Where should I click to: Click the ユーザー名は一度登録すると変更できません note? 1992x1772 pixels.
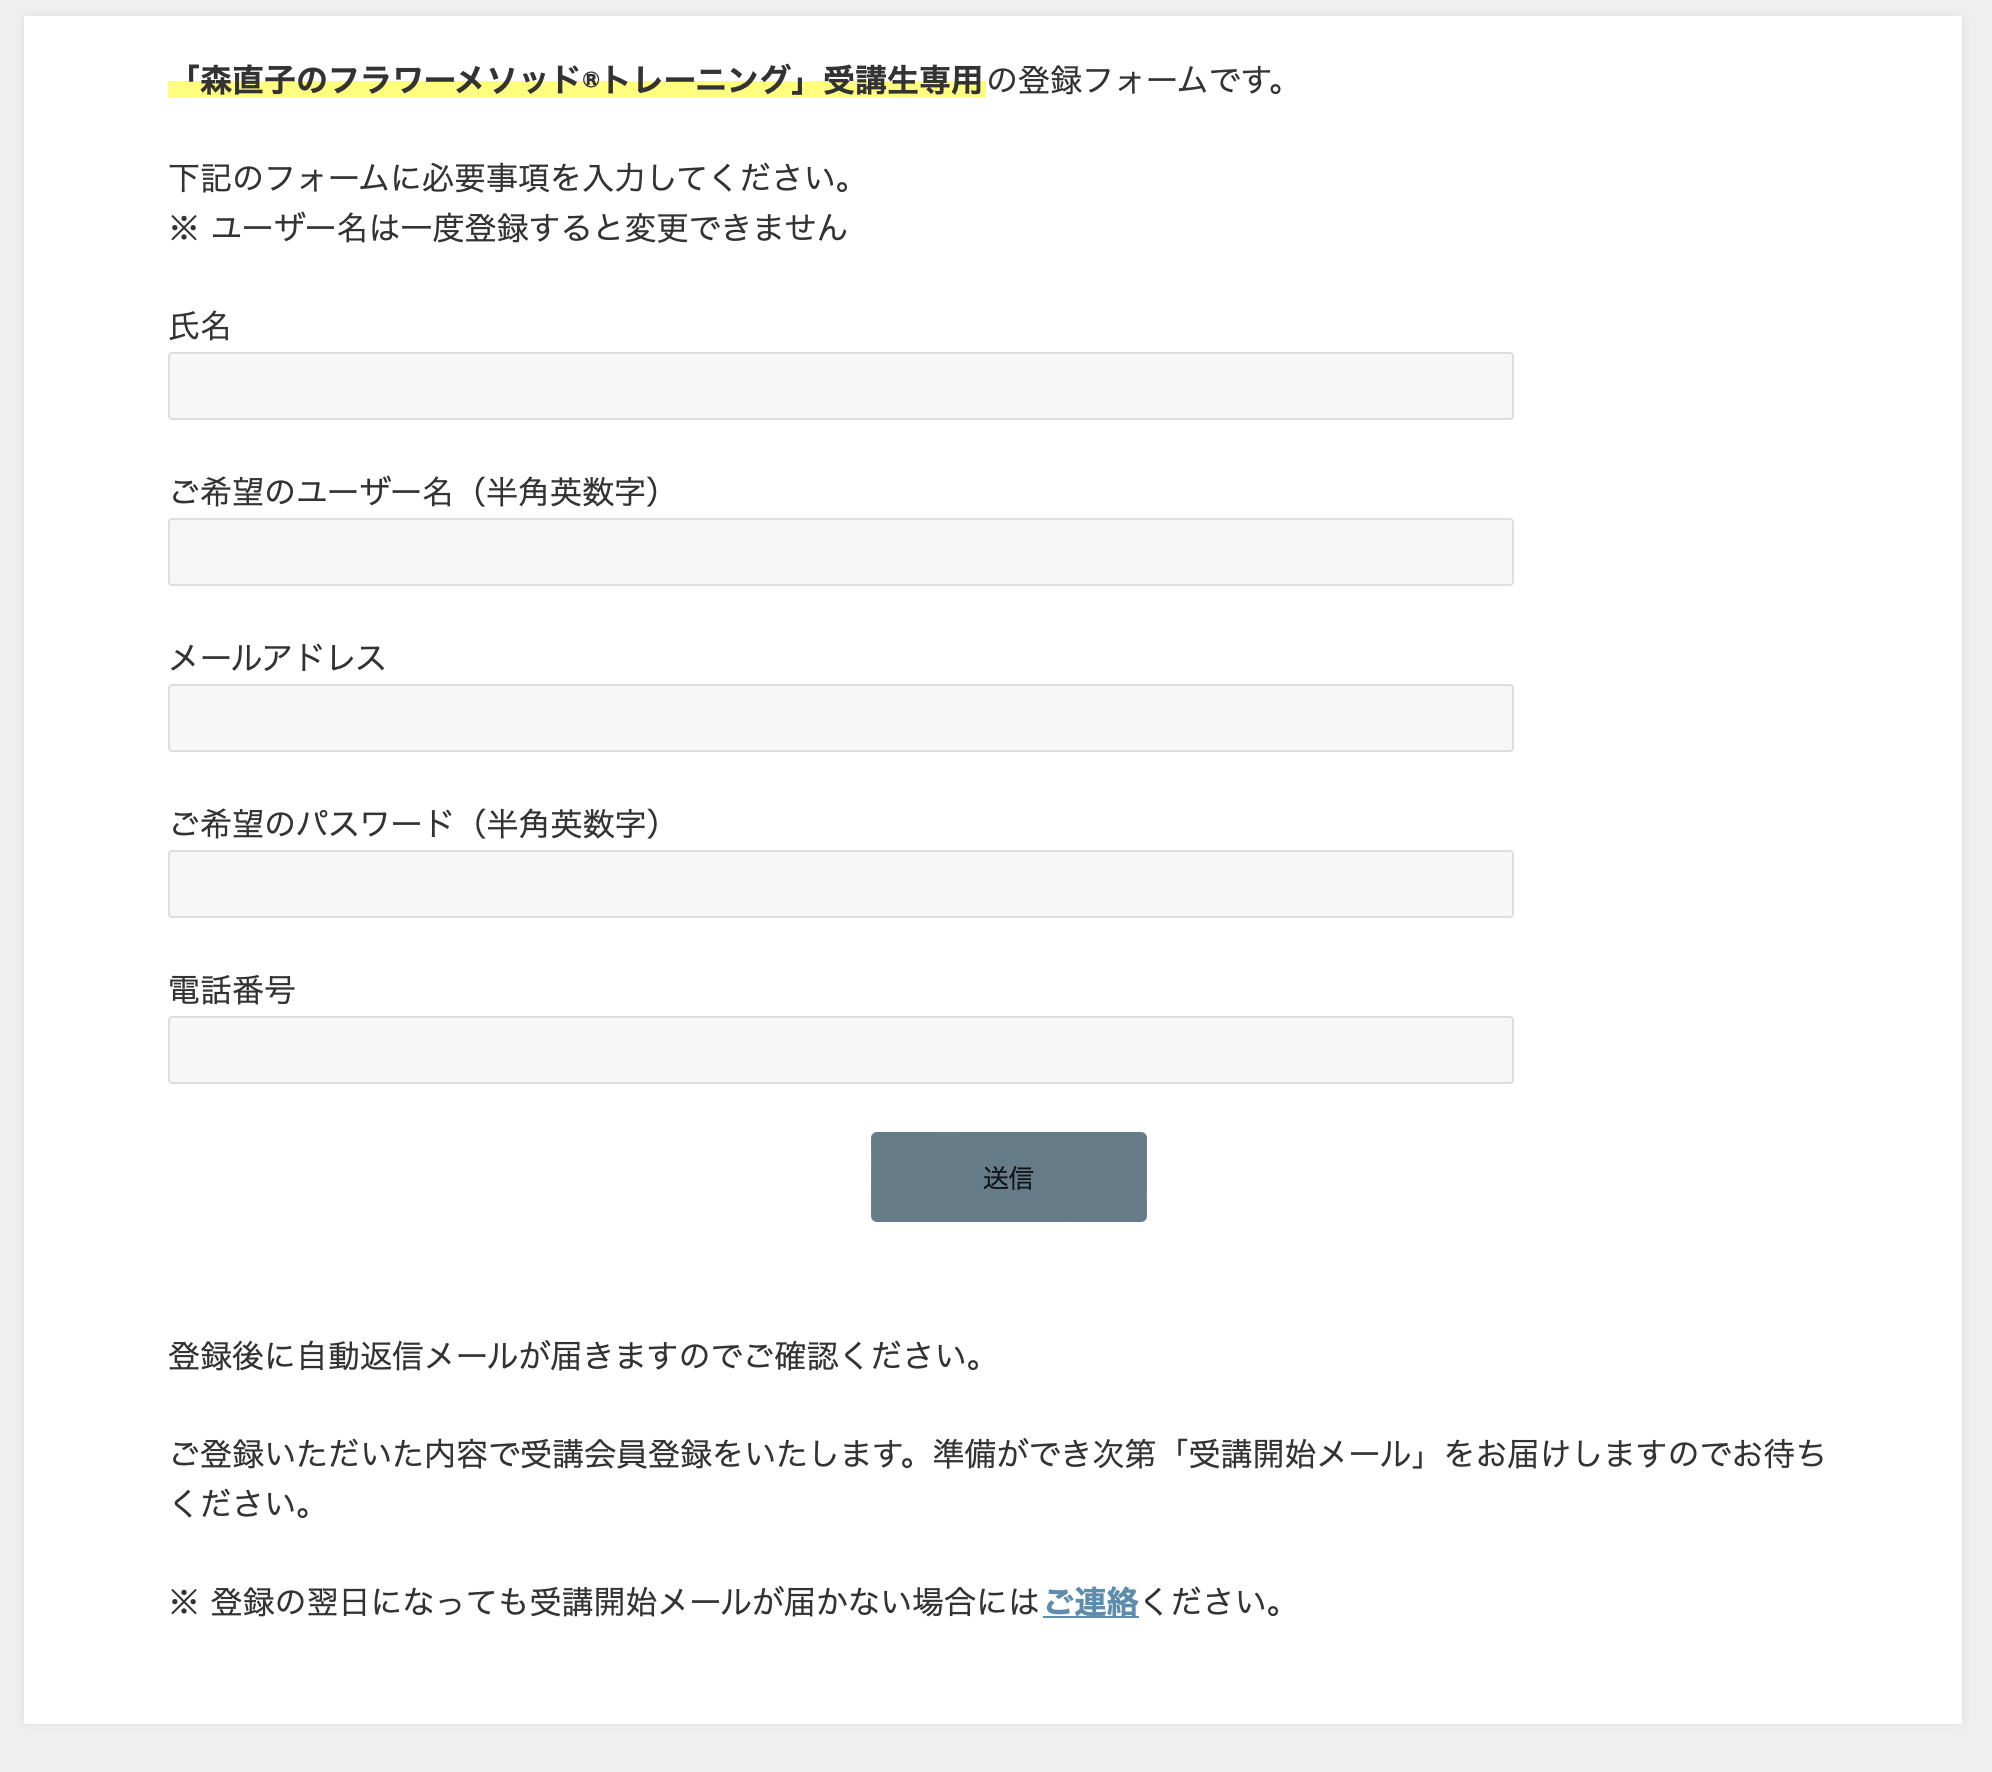pos(510,228)
